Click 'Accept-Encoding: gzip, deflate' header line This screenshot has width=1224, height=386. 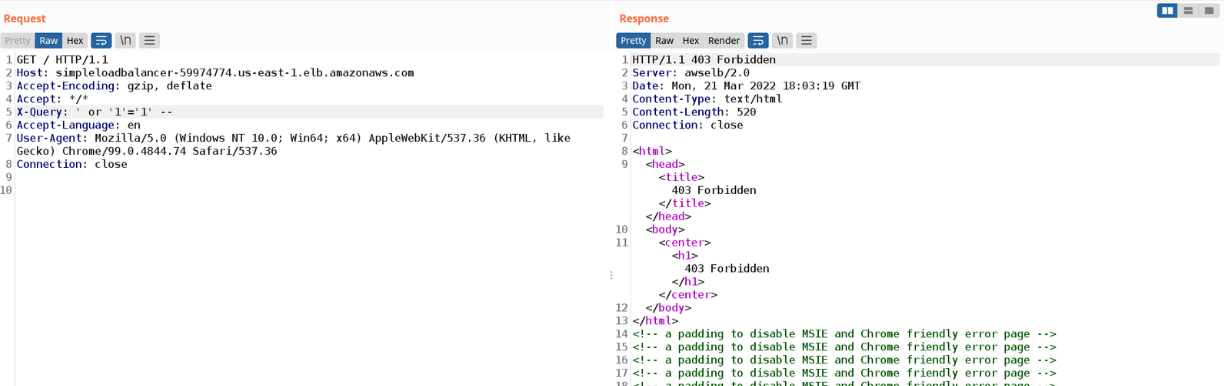point(114,86)
